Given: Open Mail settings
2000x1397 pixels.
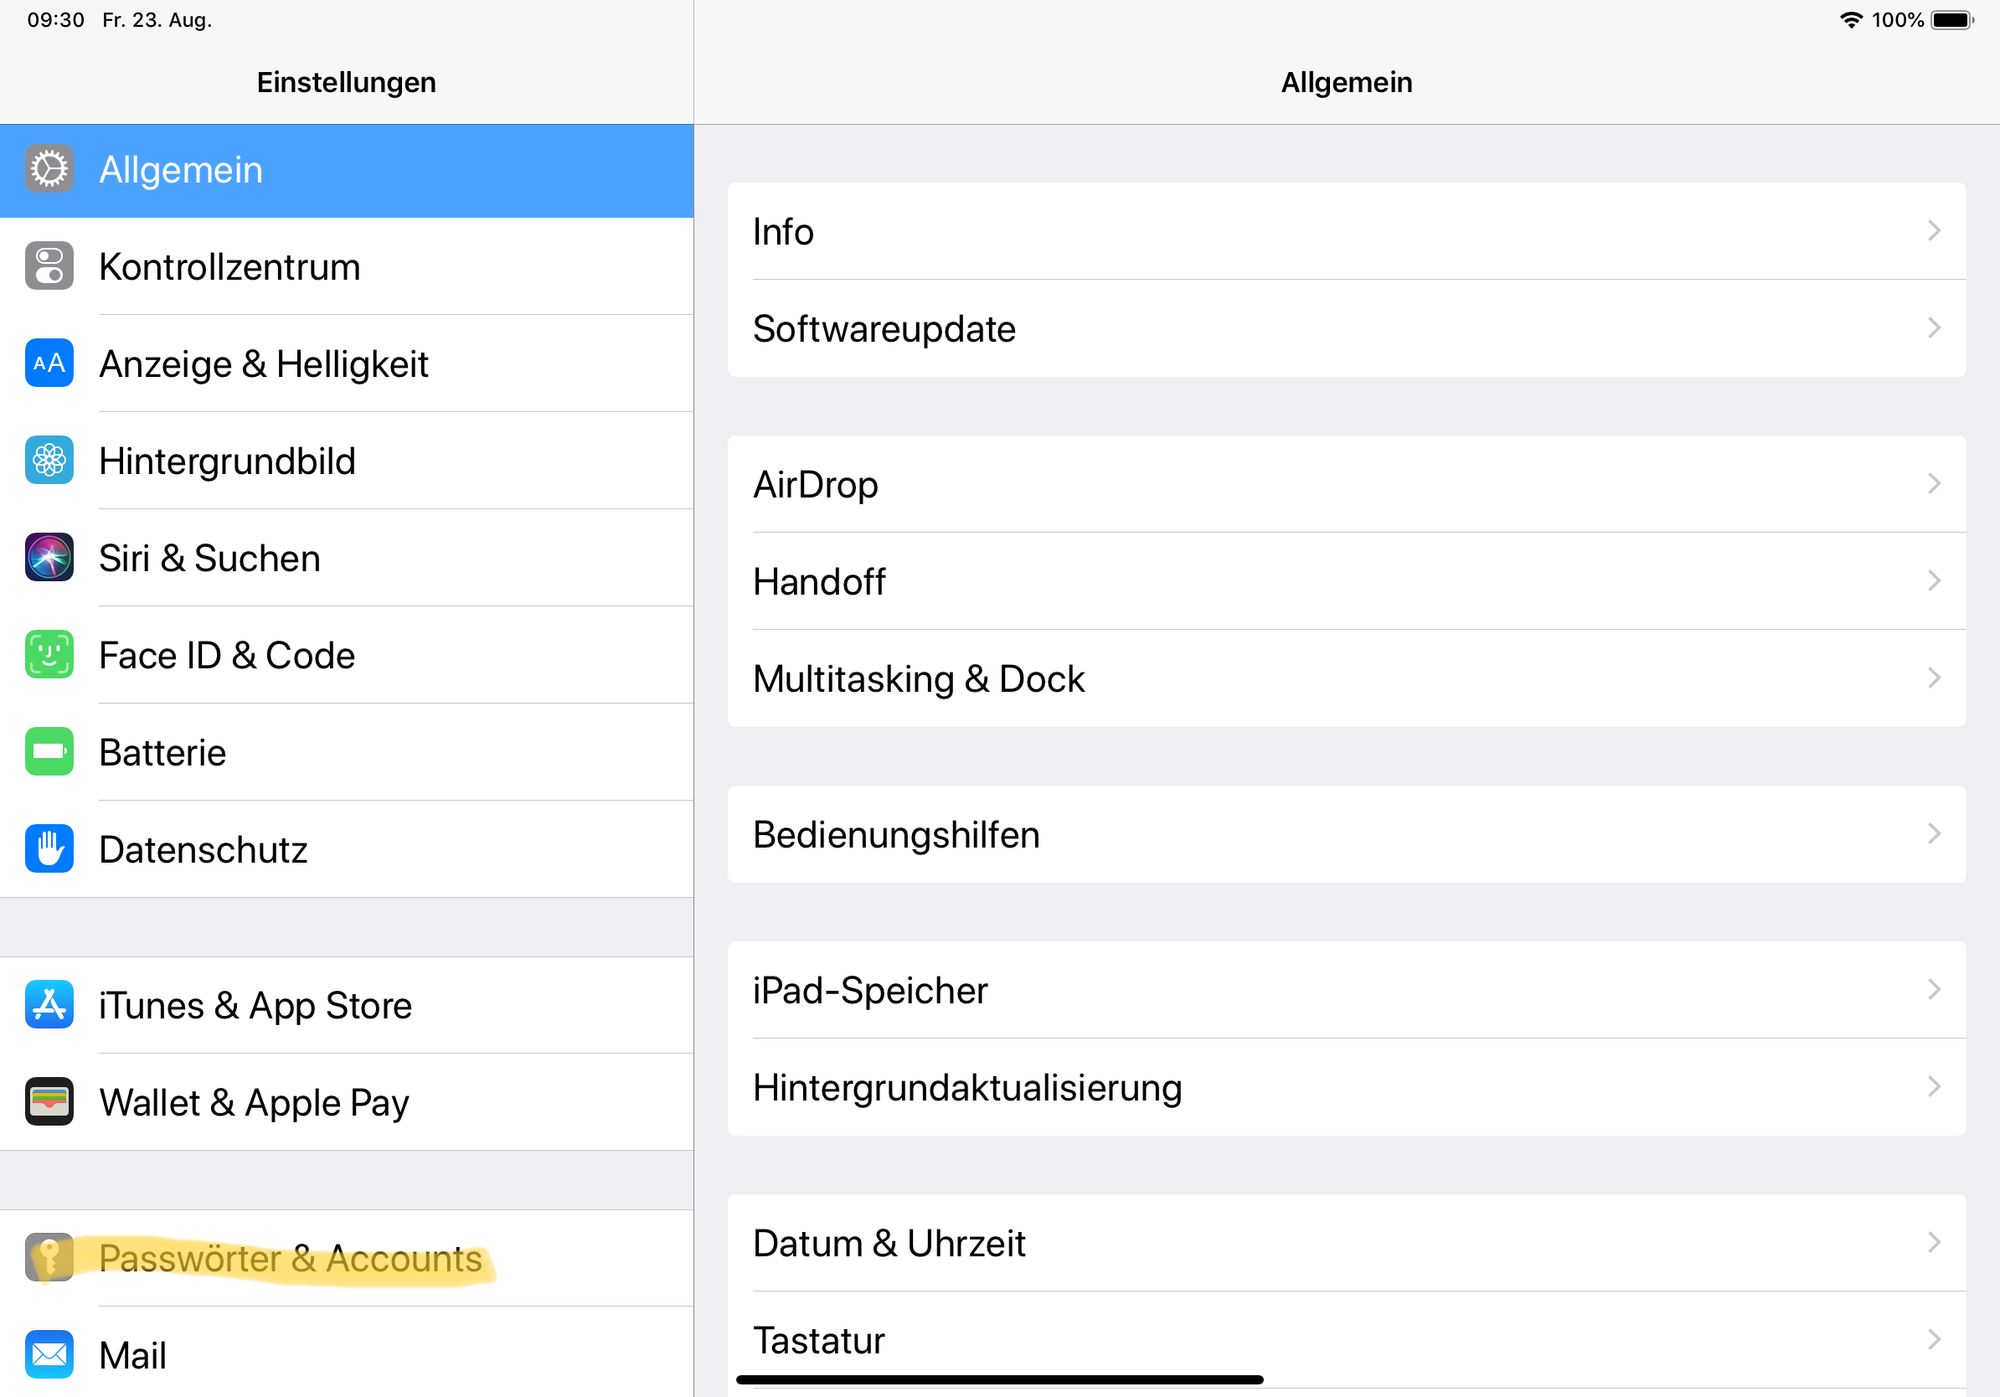Looking at the screenshot, I should pyautogui.click(x=347, y=1352).
